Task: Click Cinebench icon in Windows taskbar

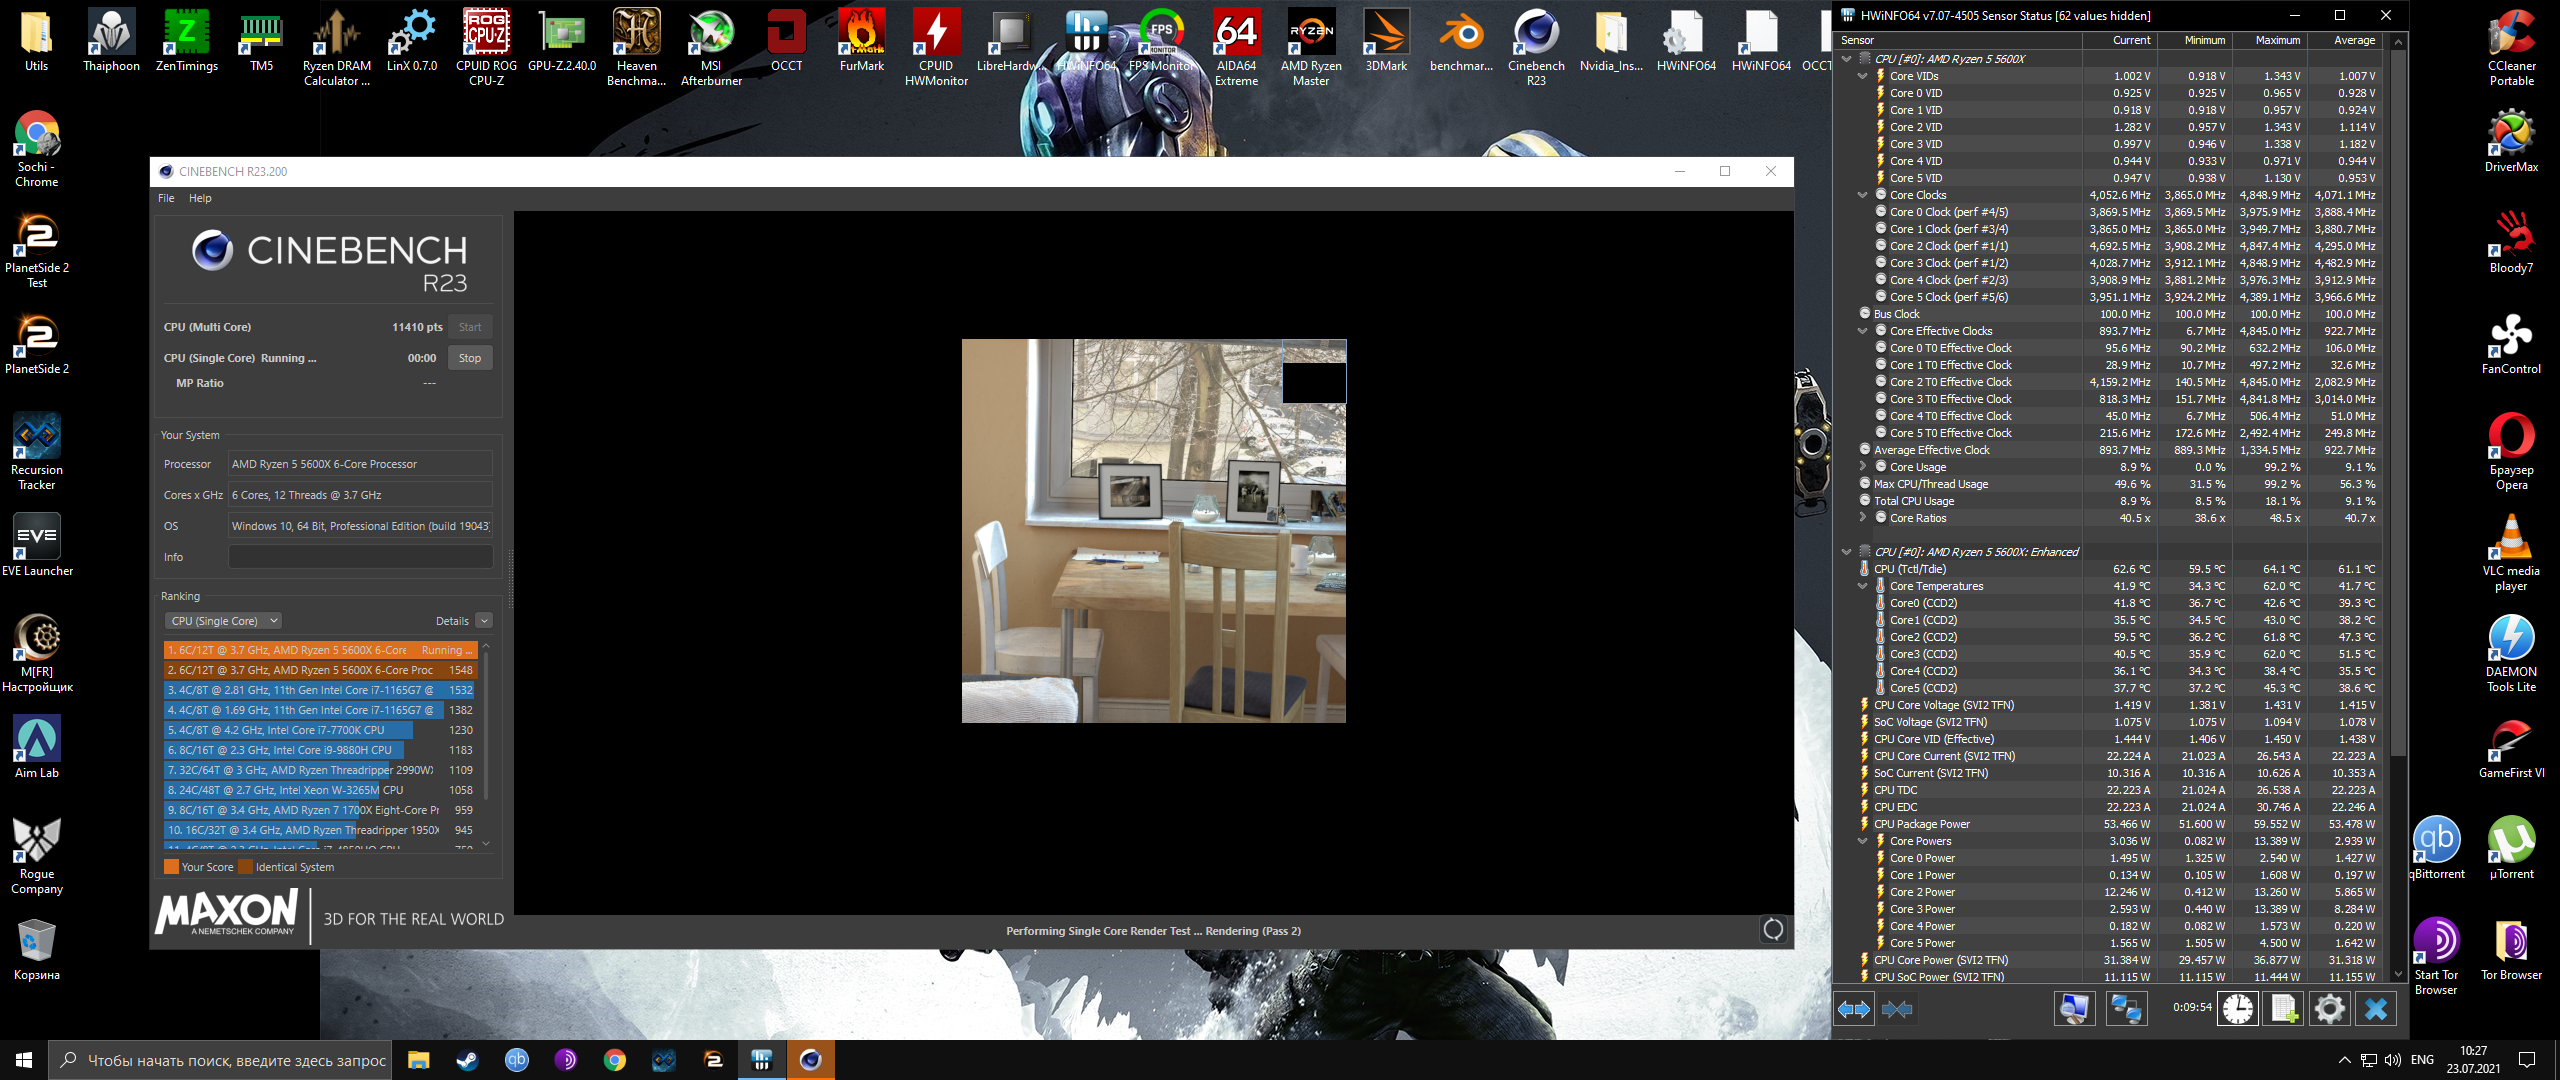Action: pos(810,1060)
